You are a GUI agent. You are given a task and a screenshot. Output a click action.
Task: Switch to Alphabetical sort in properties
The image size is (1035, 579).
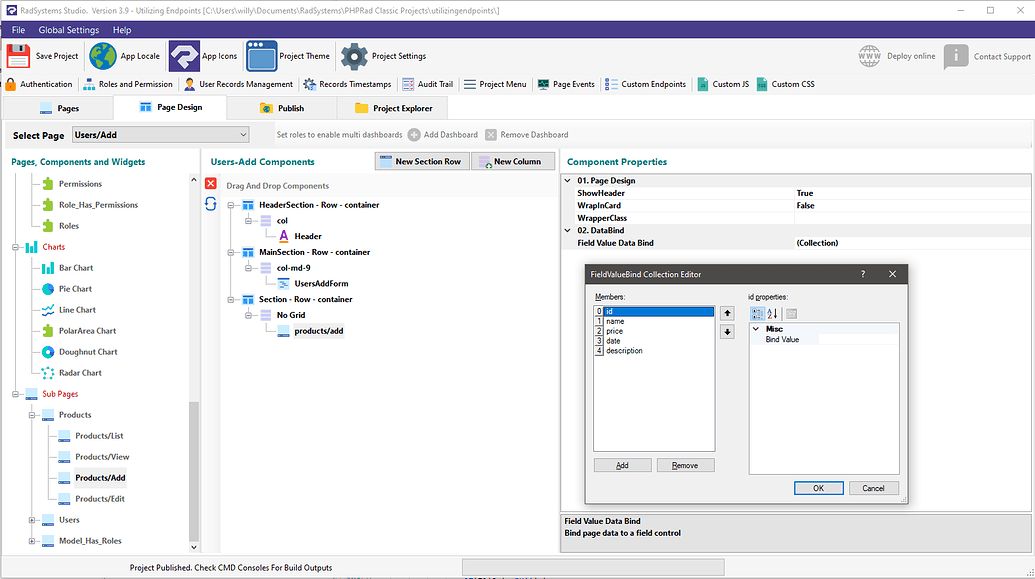[772, 313]
